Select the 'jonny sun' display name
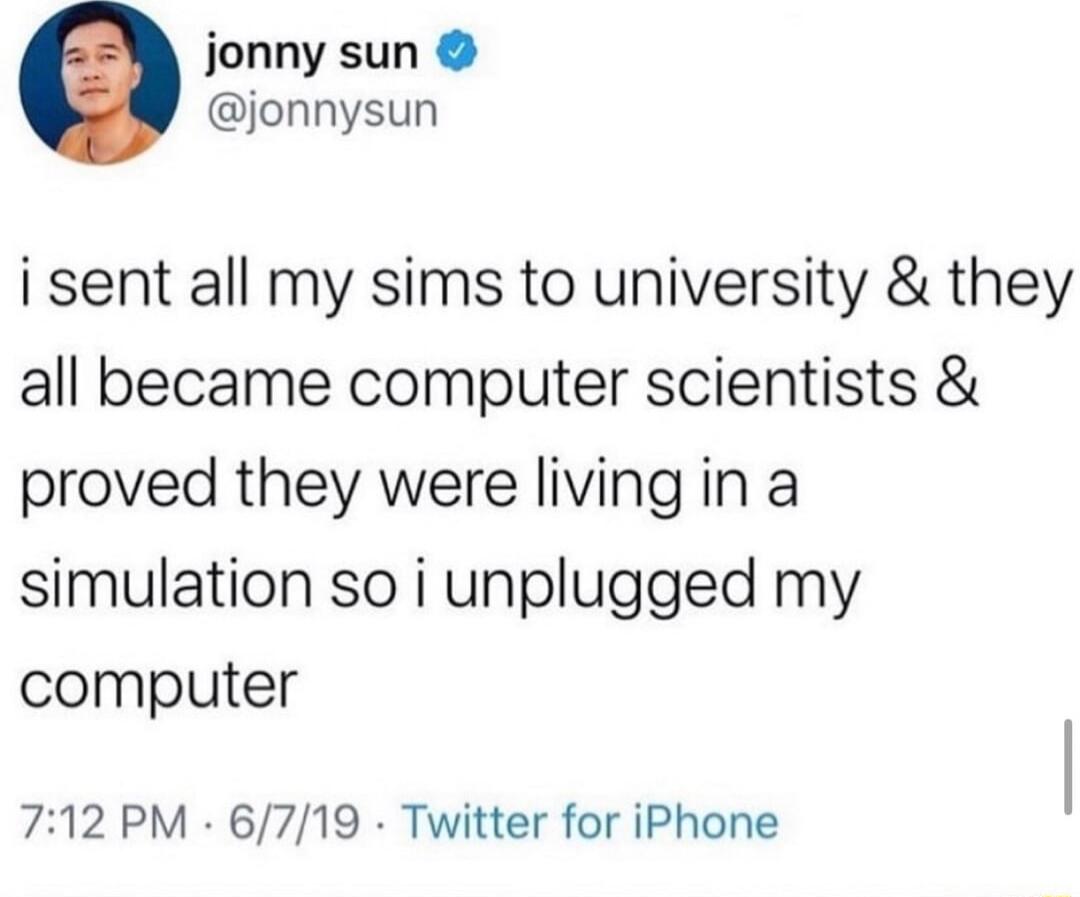 (310, 54)
